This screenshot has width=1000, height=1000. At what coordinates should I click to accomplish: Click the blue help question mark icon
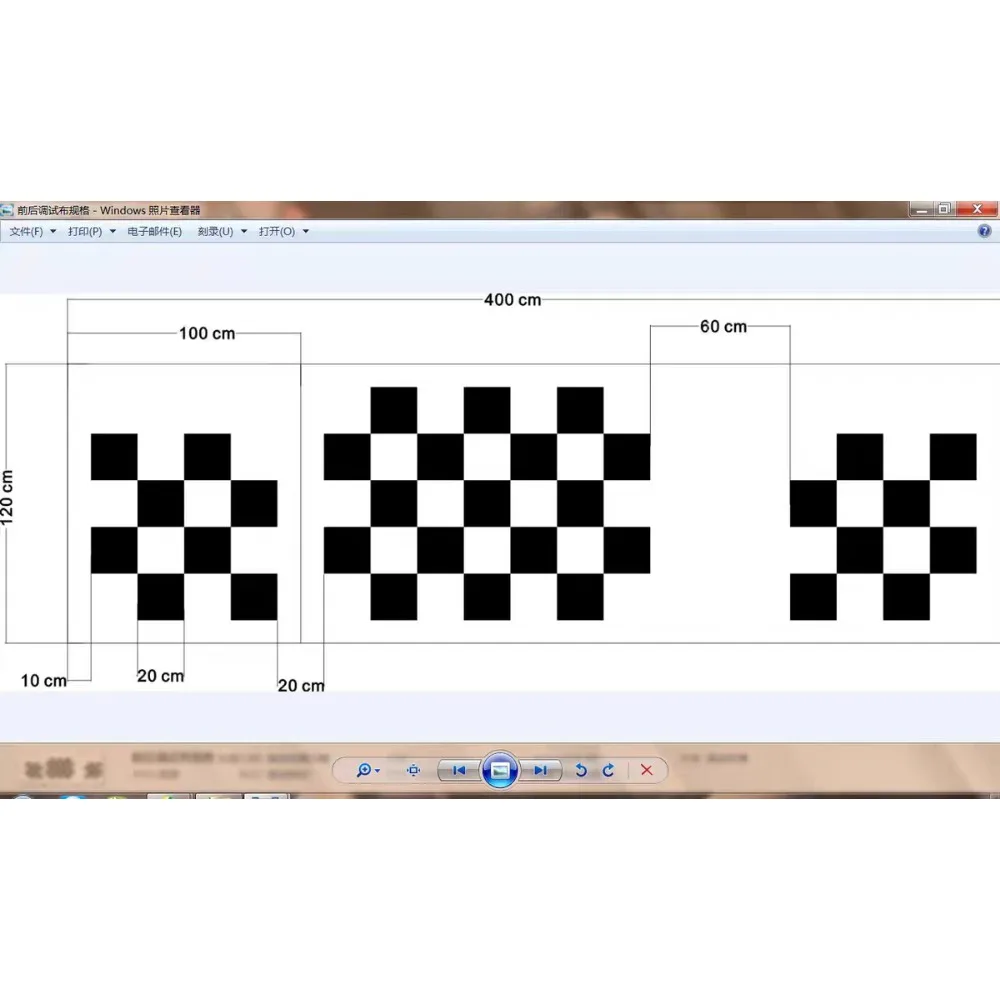pos(984,231)
